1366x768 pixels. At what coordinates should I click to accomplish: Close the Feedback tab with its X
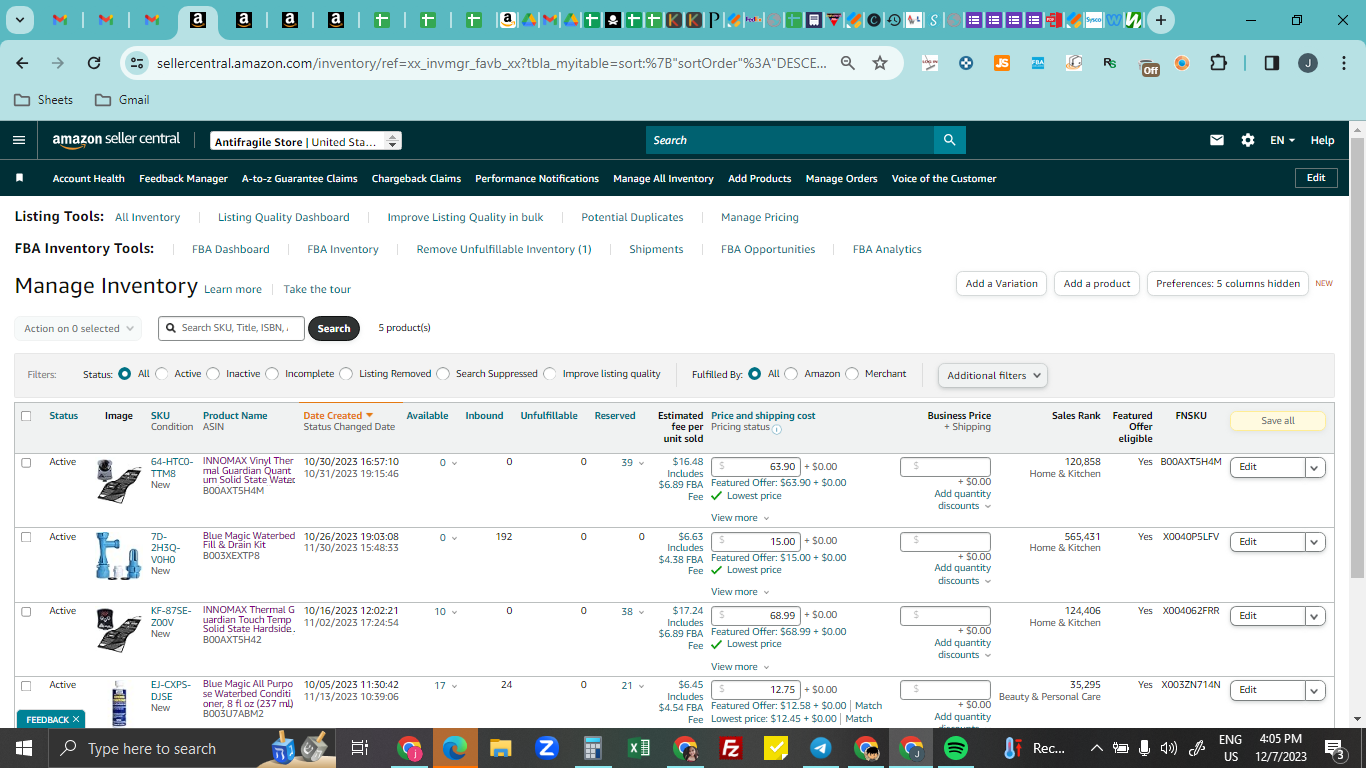point(76,719)
